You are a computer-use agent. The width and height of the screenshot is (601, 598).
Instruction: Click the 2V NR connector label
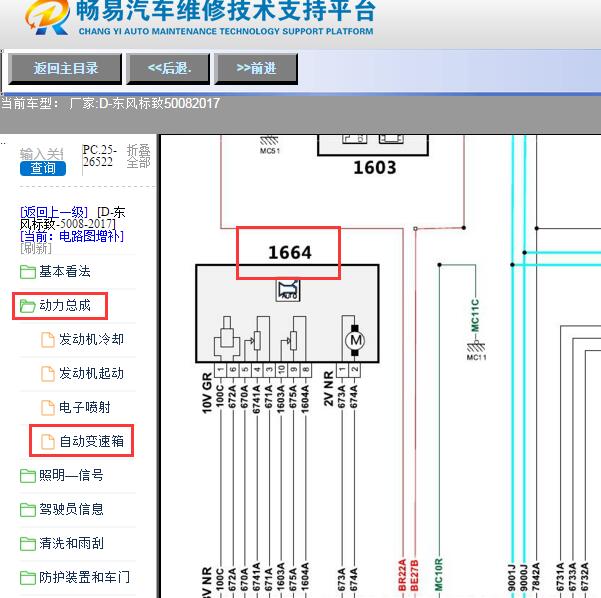pyautogui.click(x=328, y=388)
